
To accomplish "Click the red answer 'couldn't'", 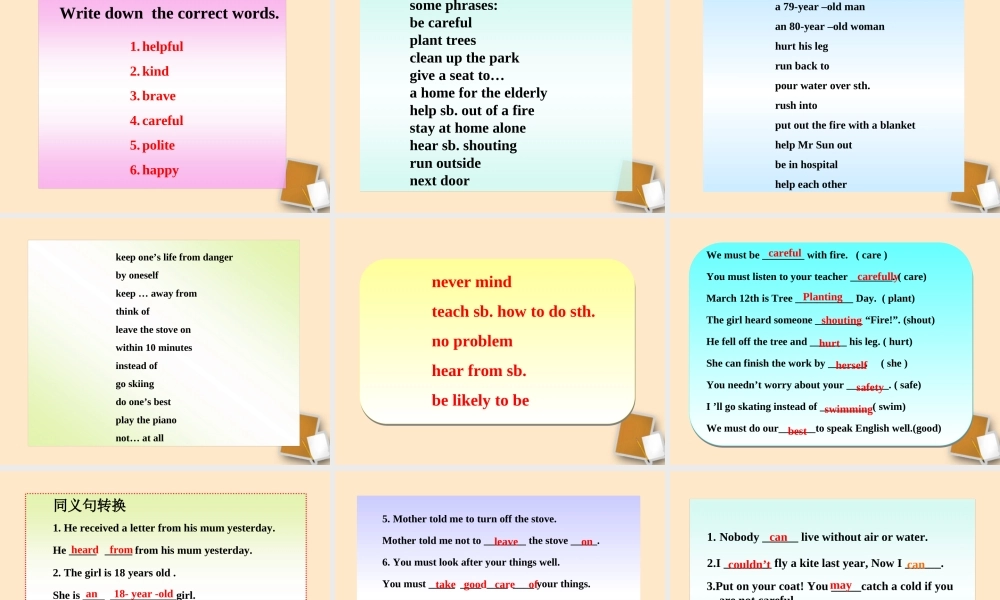I will (x=749, y=564).
